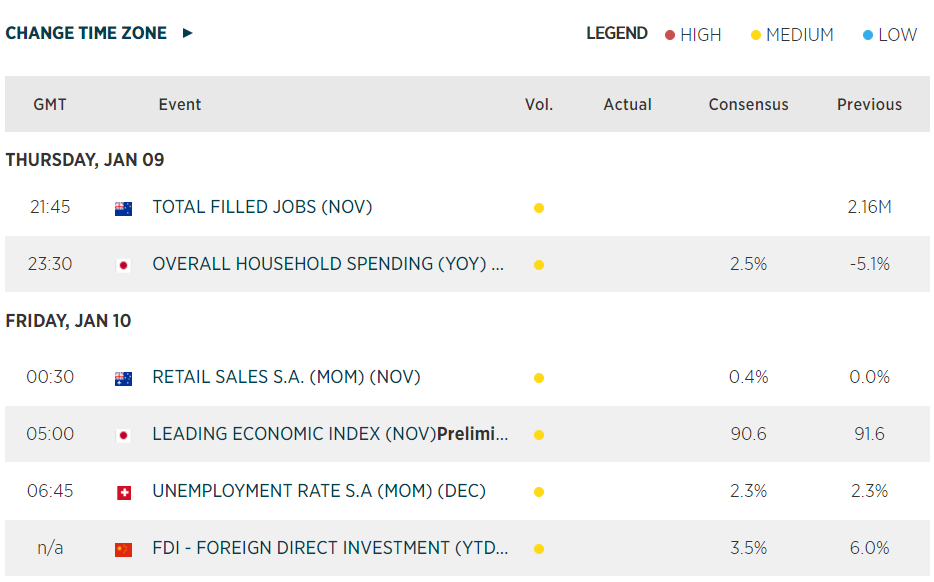
Task: Open the Leading Economic Index (Nov) event
Action: tap(330, 435)
